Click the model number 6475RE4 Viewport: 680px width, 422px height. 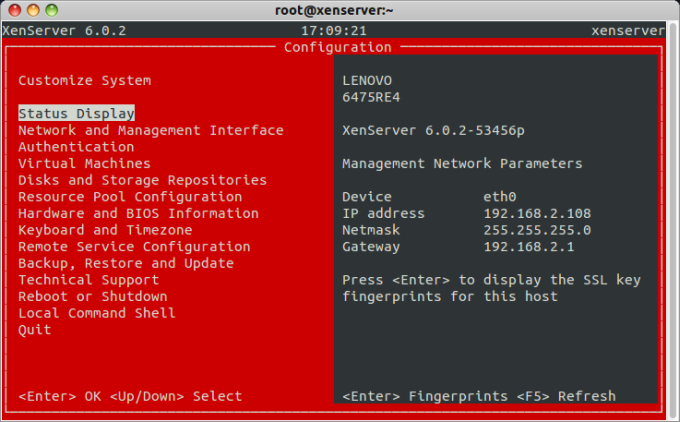click(371, 97)
